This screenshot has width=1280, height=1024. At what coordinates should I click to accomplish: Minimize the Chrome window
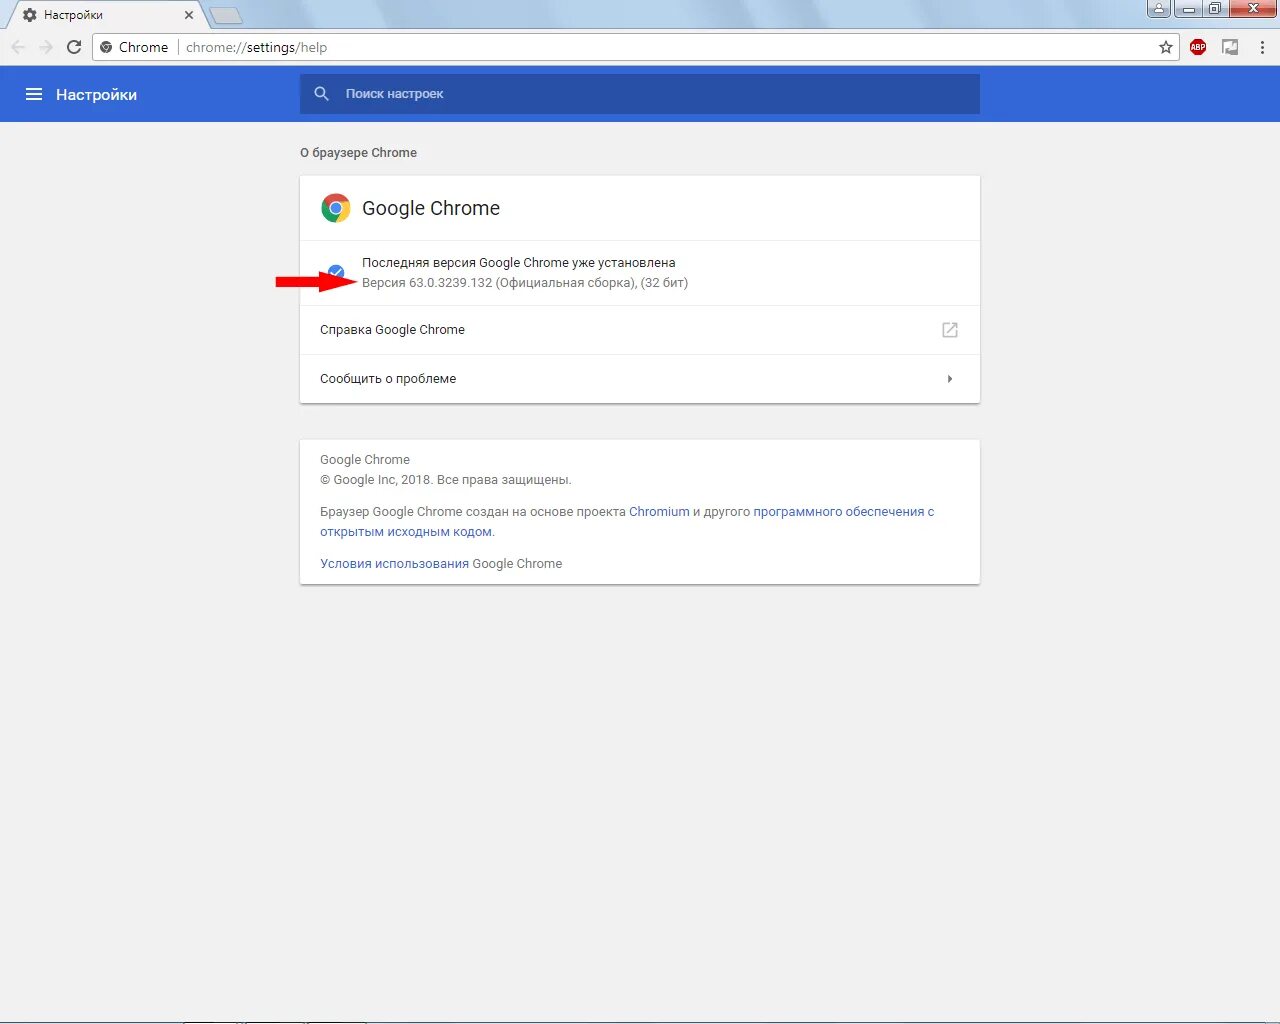(1187, 9)
